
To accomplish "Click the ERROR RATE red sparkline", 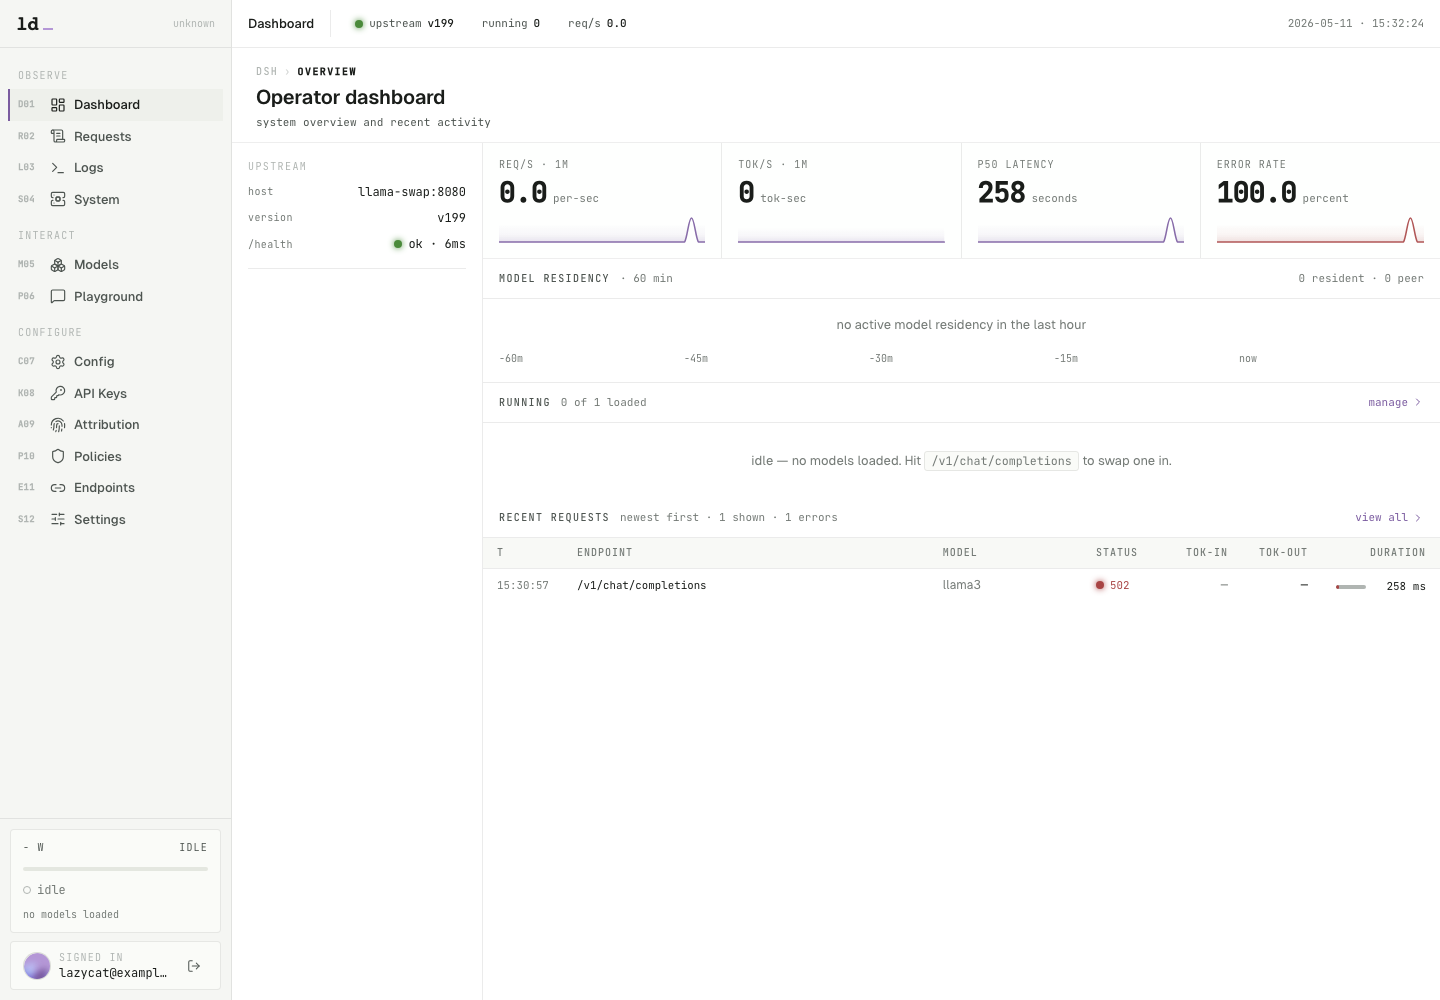I will 1320,230.
